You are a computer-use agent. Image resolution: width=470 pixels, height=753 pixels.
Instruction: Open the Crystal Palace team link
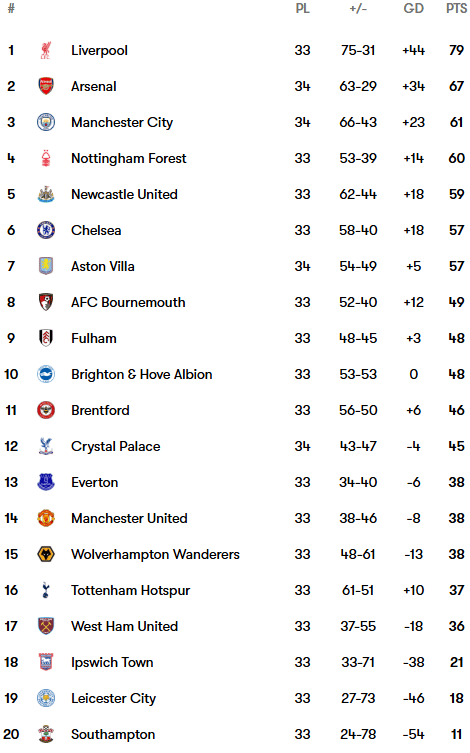click(x=116, y=447)
